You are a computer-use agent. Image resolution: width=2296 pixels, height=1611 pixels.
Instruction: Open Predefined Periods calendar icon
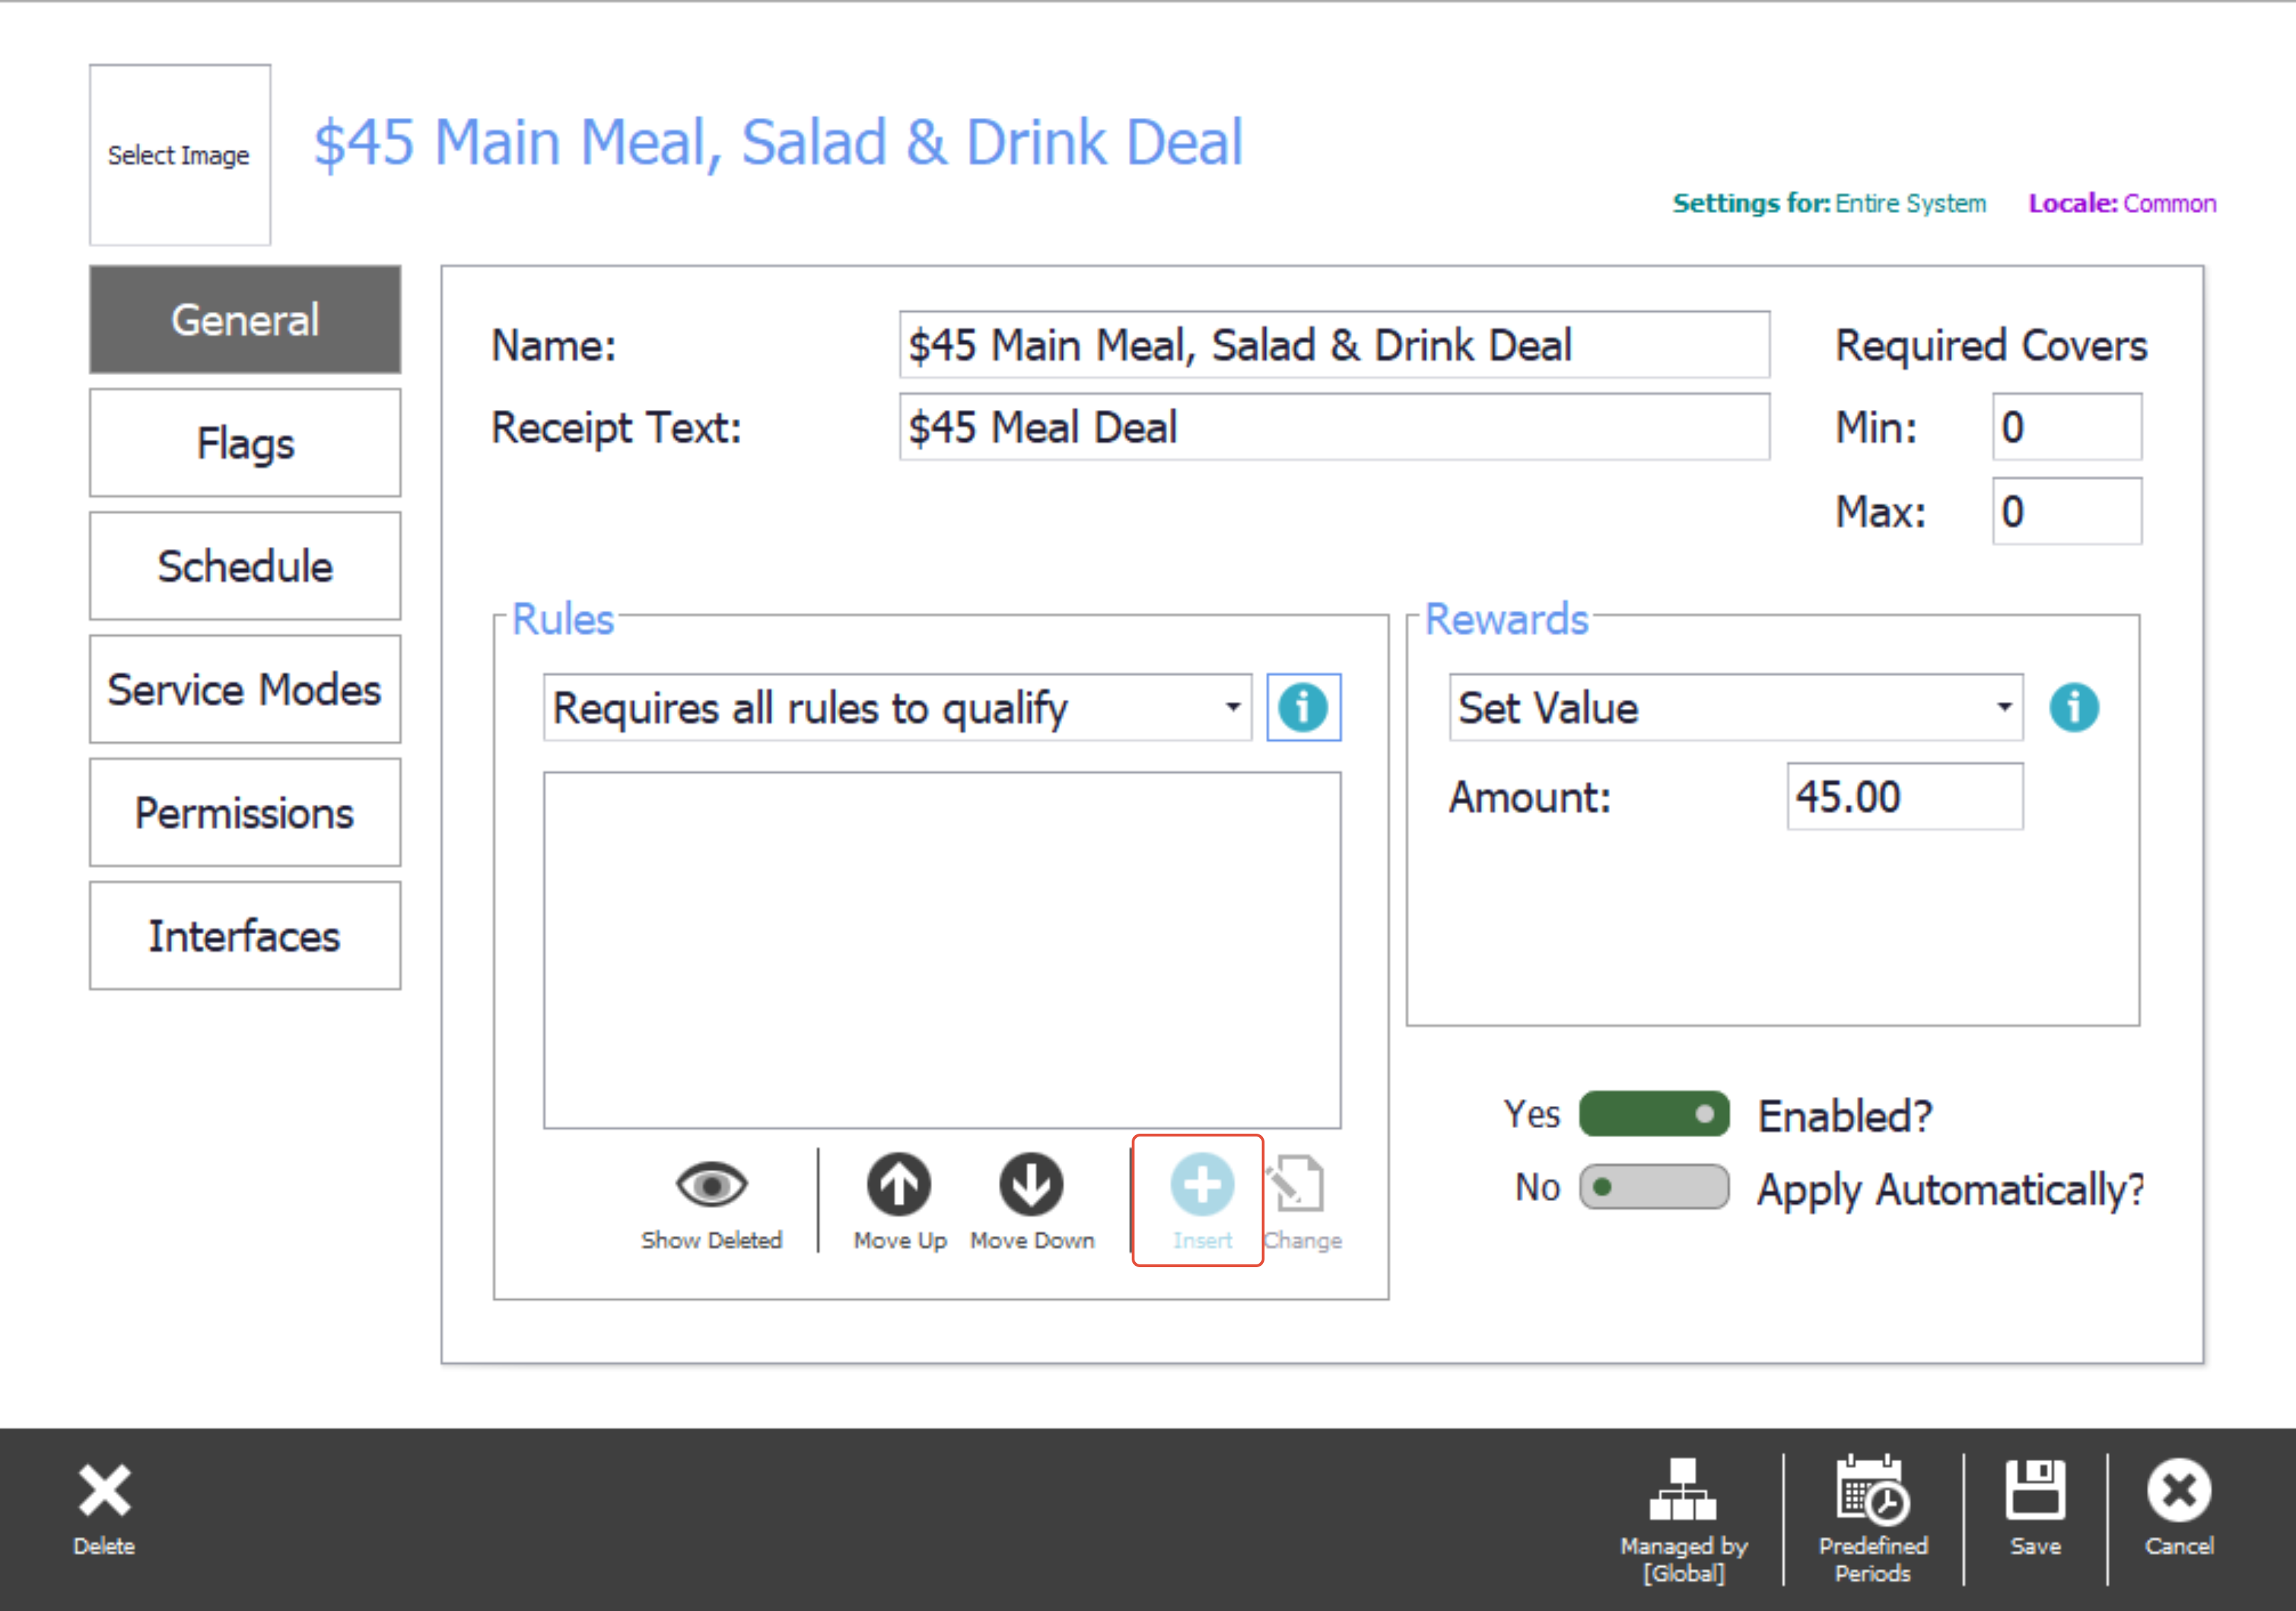[1872, 1489]
